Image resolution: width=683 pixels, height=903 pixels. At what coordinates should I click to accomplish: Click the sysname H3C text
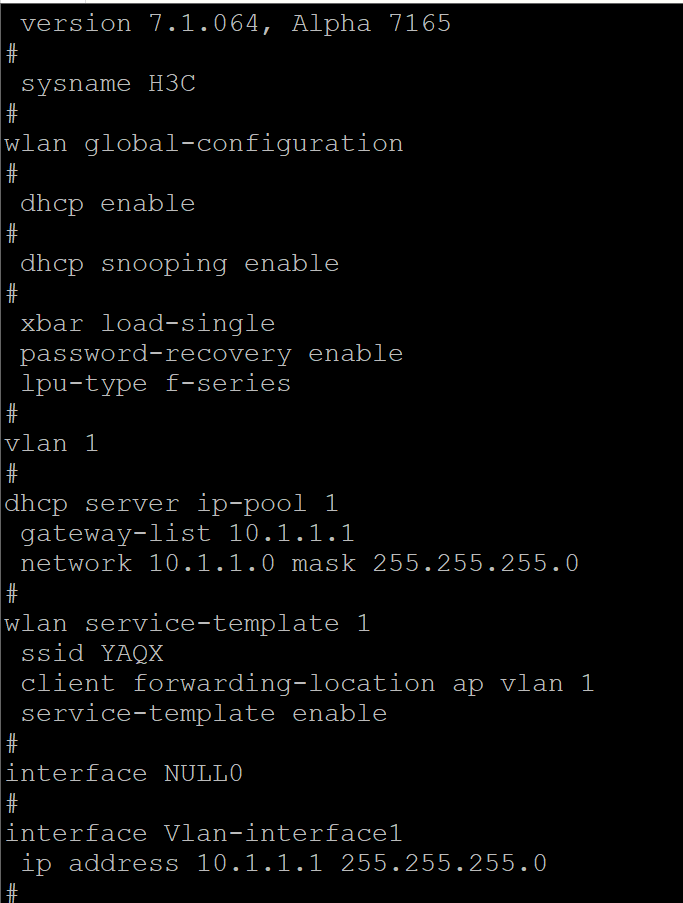[108, 83]
